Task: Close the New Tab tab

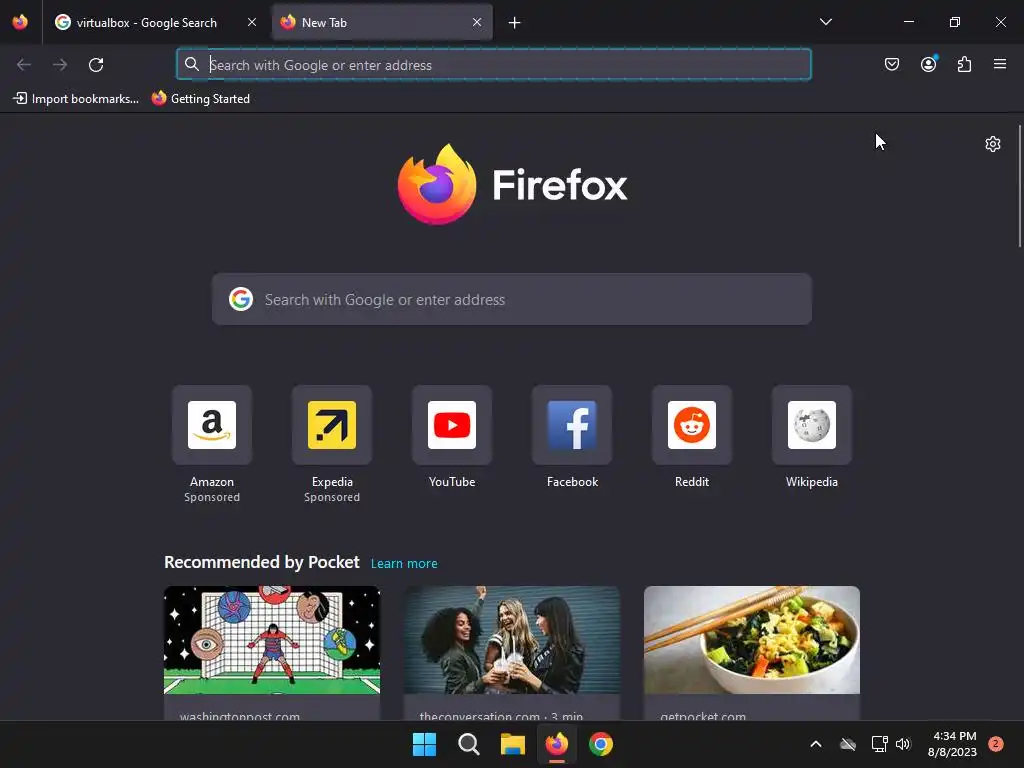Action: (x=477, y=22)
